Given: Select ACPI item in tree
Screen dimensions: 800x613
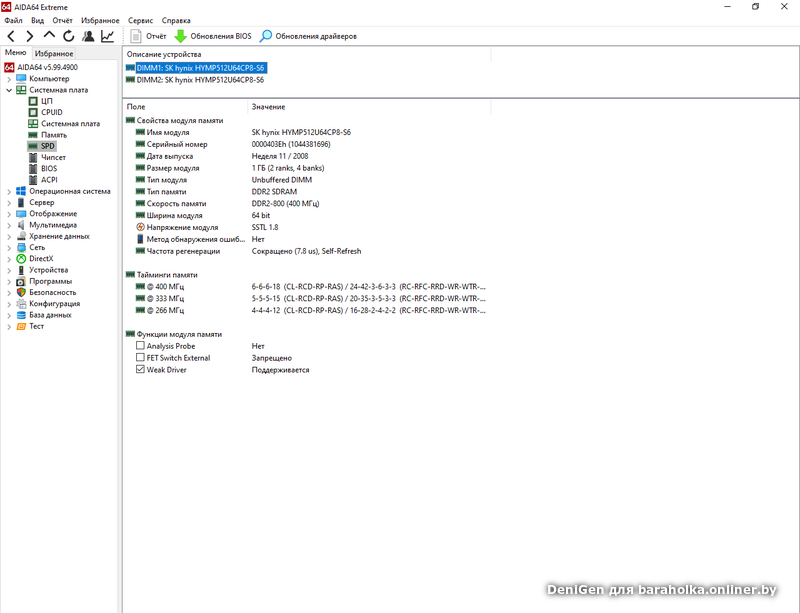Looking at the screenshot, I should pos(49,180).
